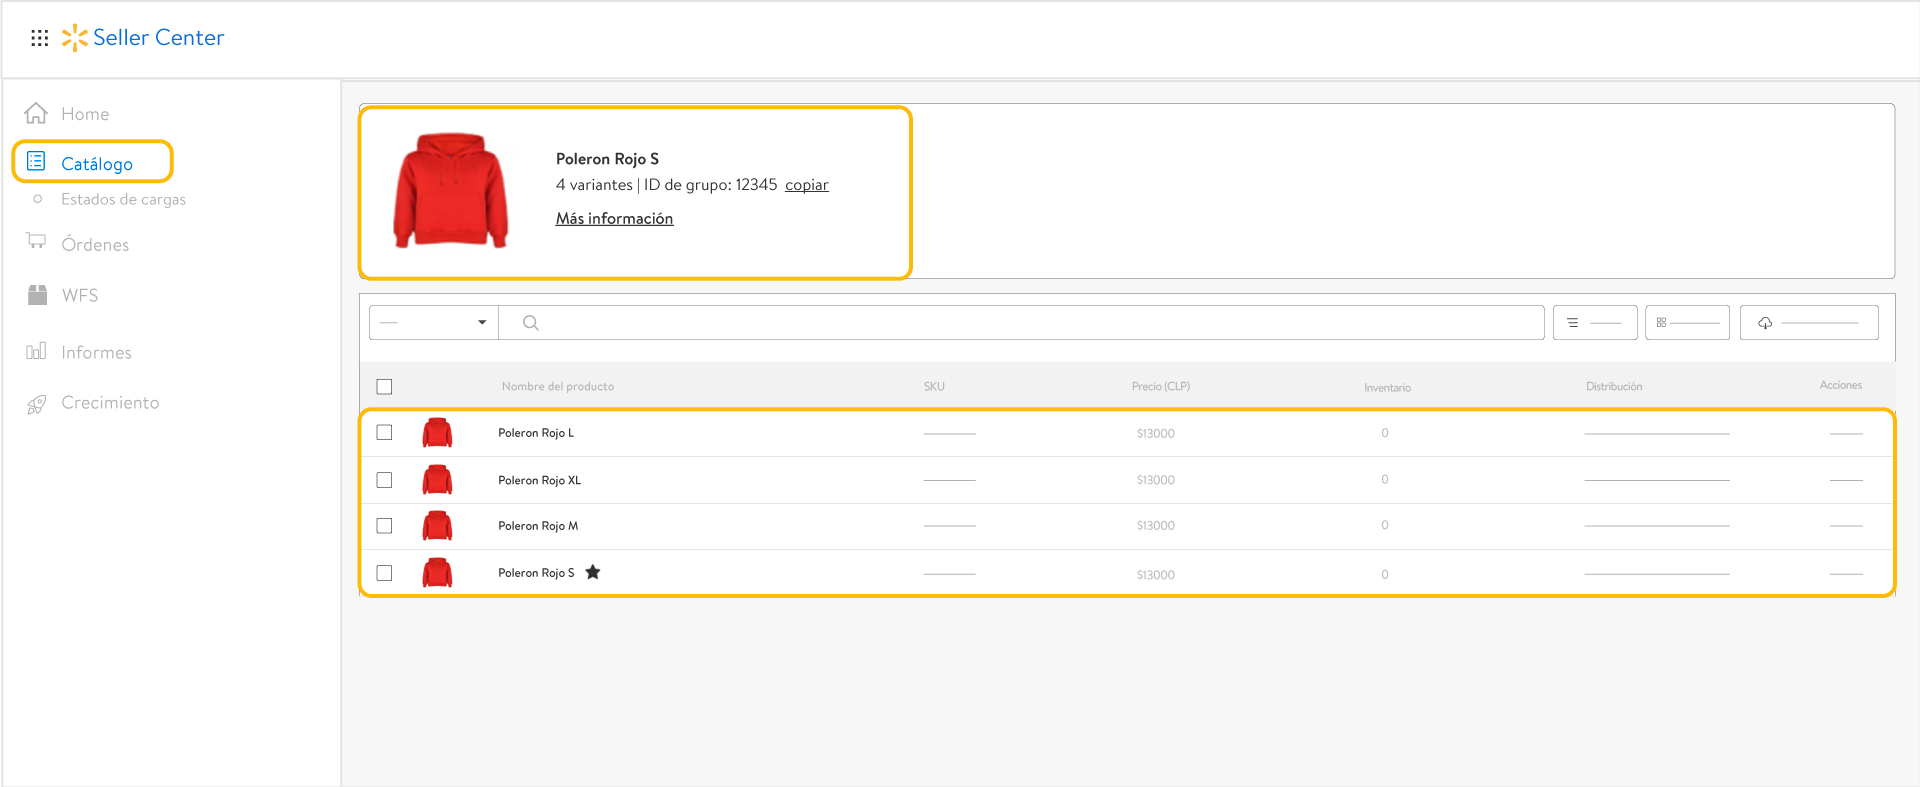The height and width of the screenshot is (787, 1920).
Task: Click the star icon beside Poleron Rojo S
Action: [x=593, y=572]
